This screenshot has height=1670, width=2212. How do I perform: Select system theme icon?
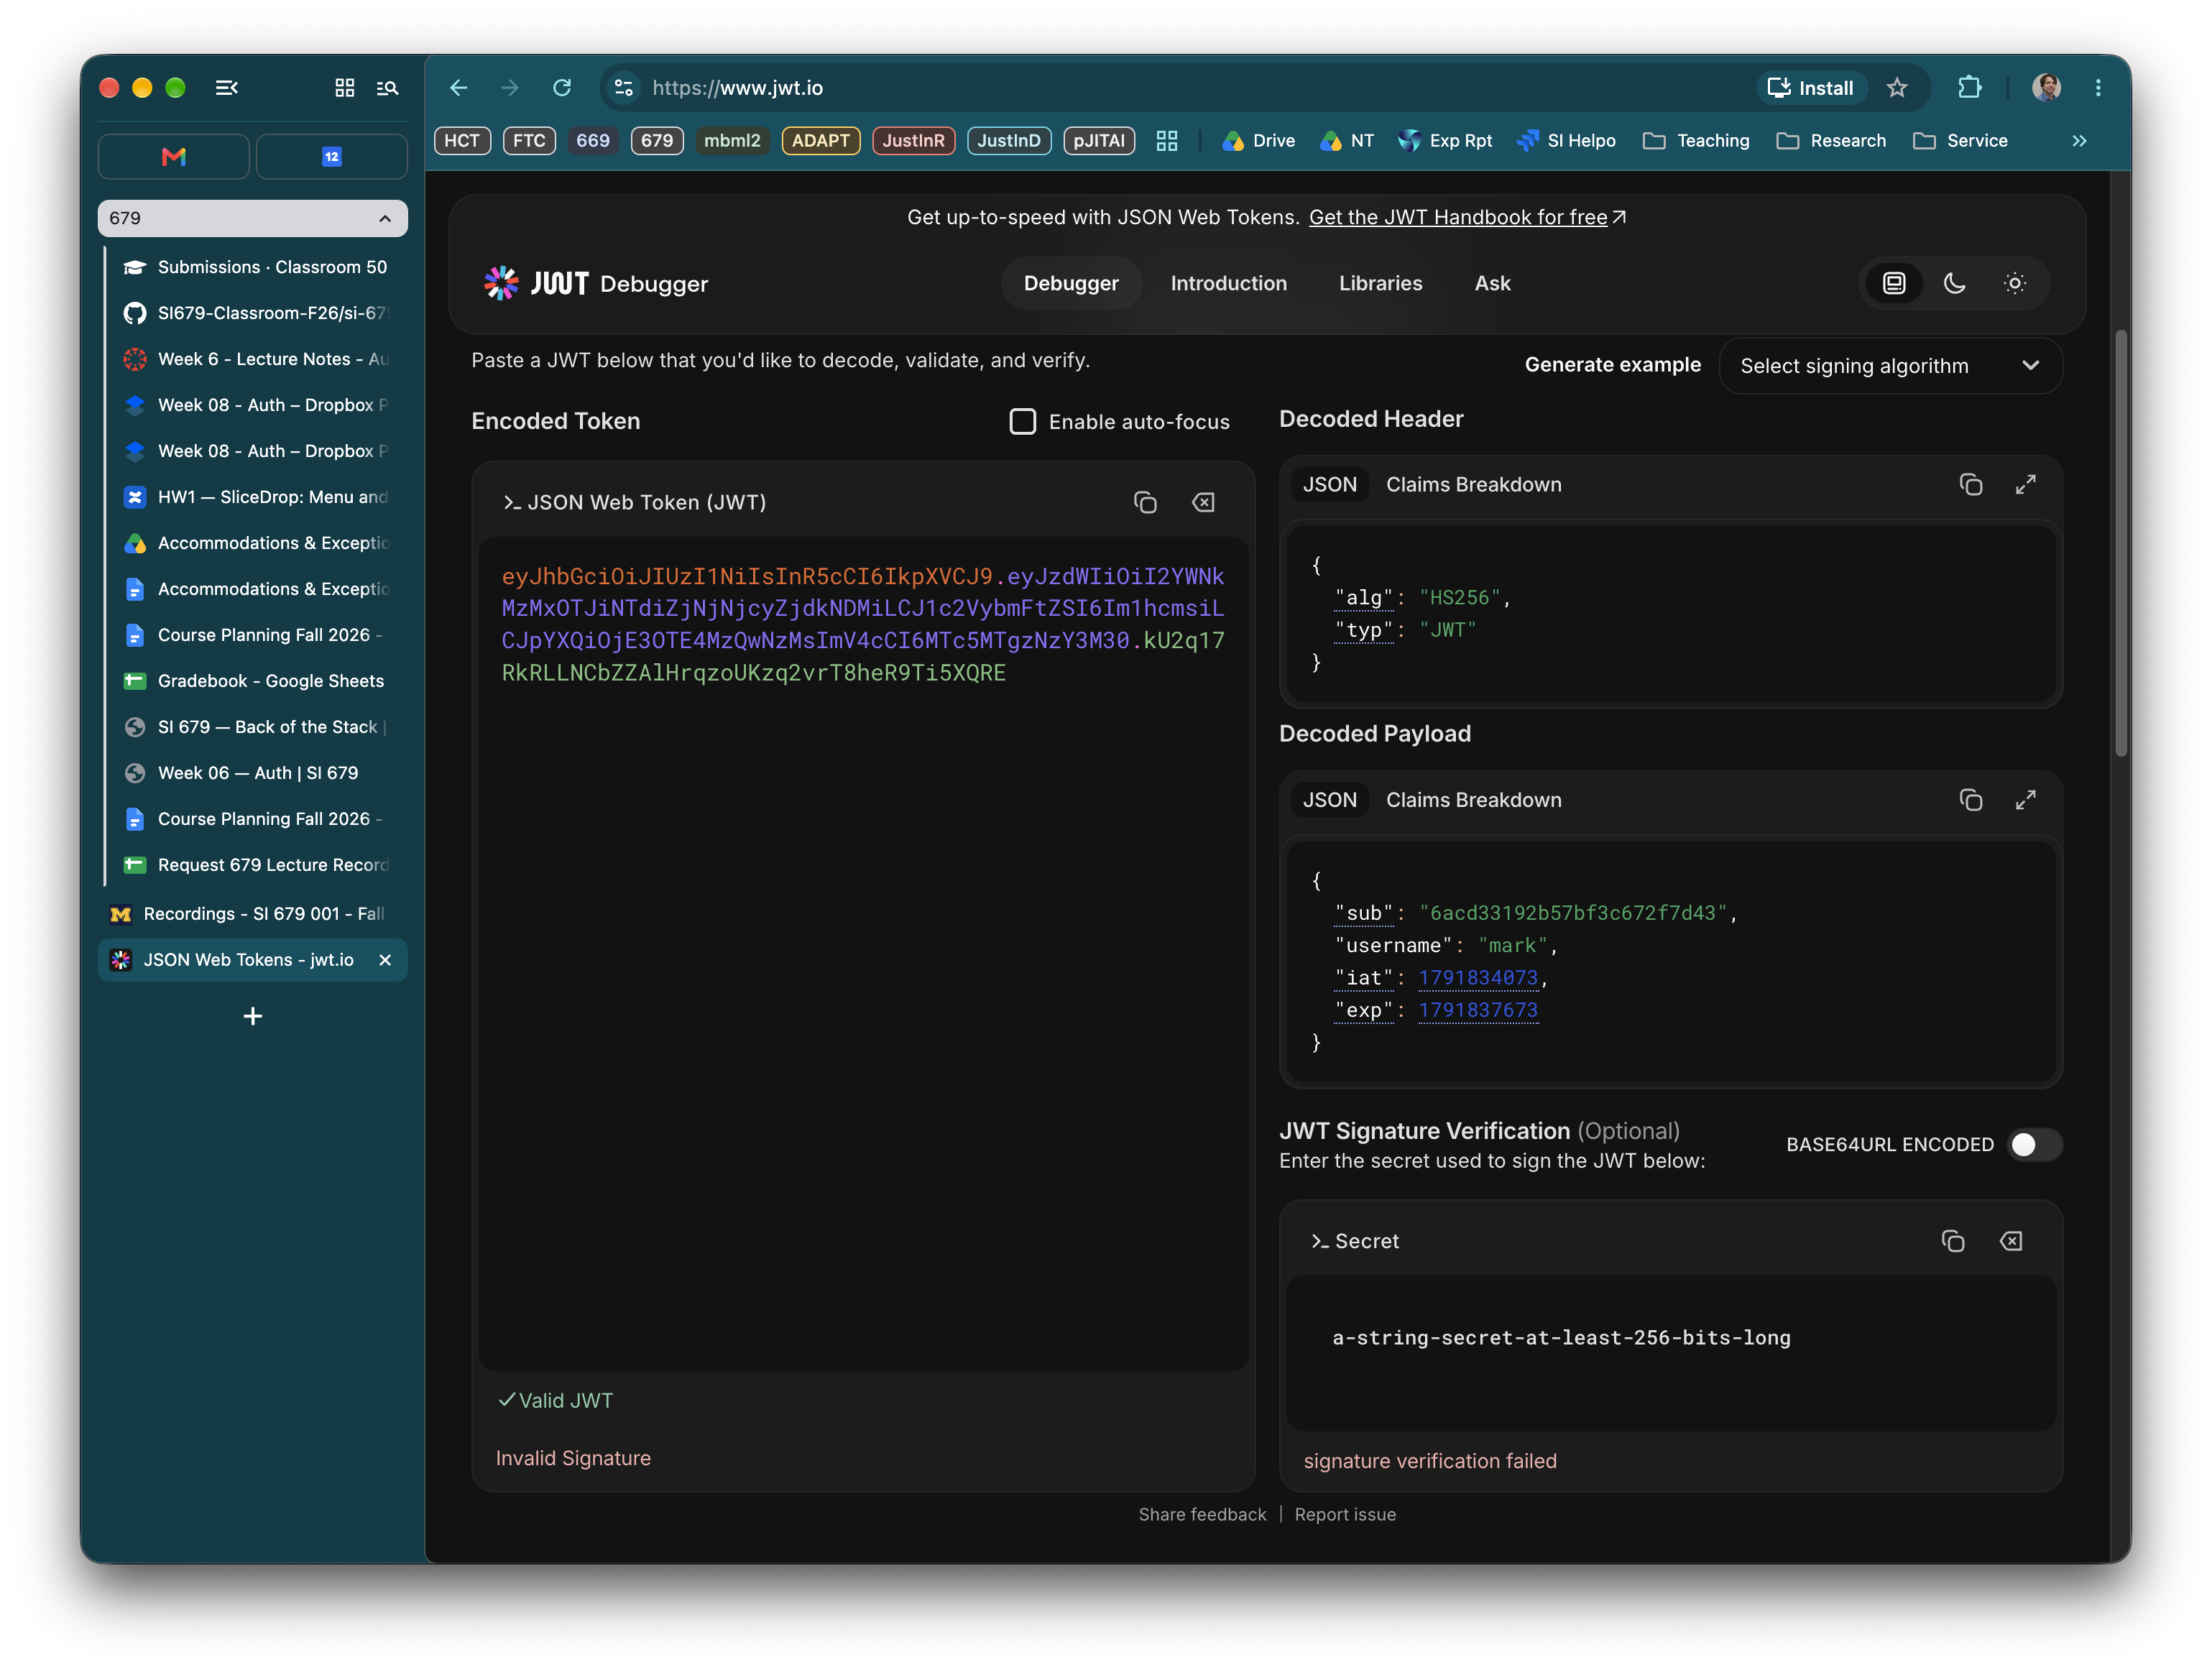1894,284
